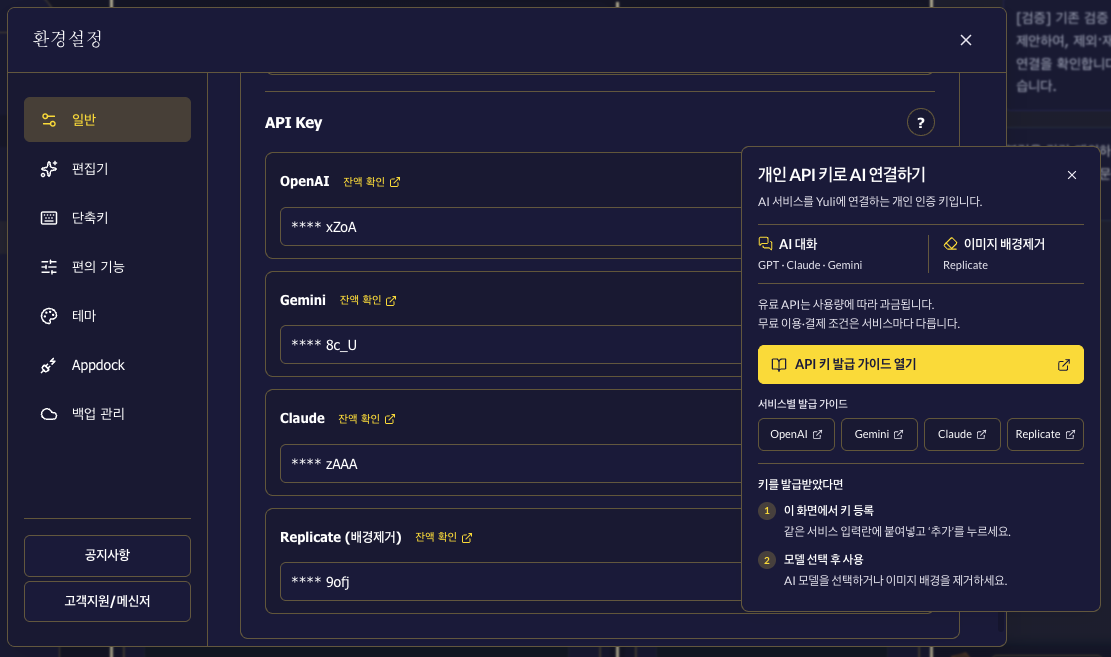Click the Appdock plug icon

click(49, 365)
